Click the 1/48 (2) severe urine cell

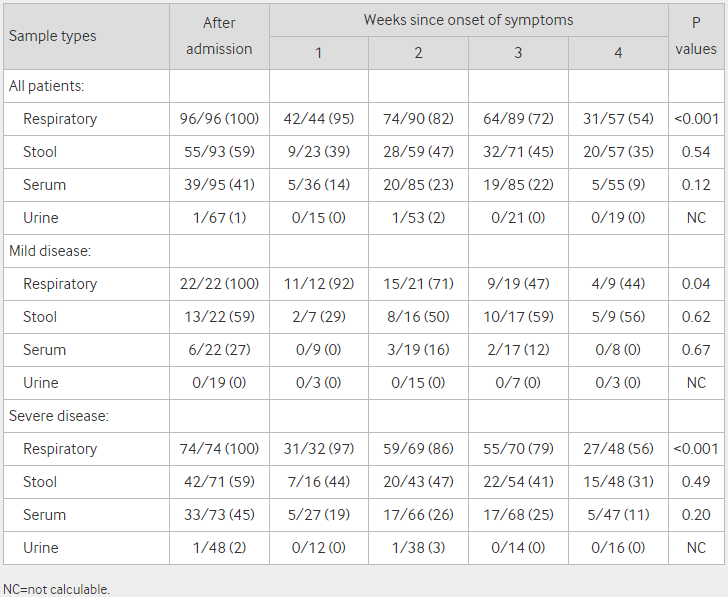click(x=219, y=548)
